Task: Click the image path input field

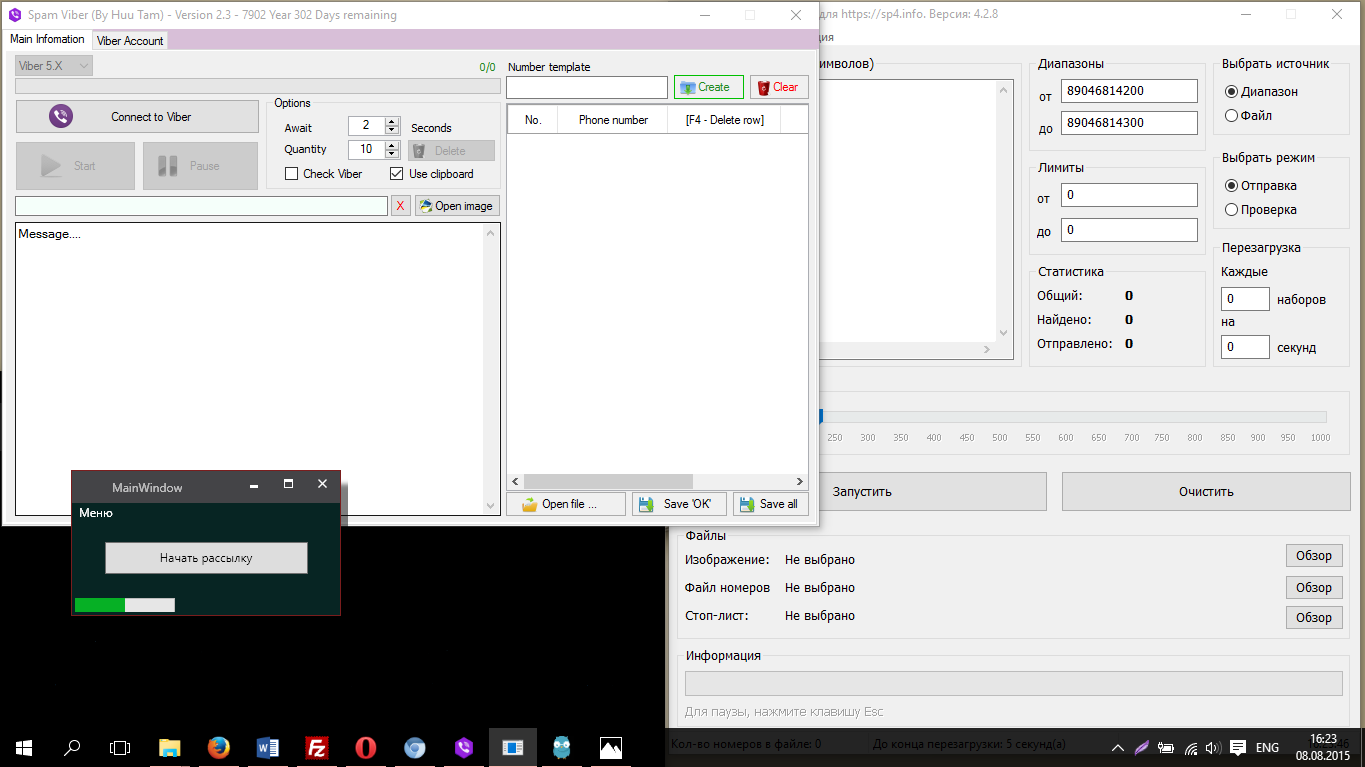Action: tap(201, 206)
